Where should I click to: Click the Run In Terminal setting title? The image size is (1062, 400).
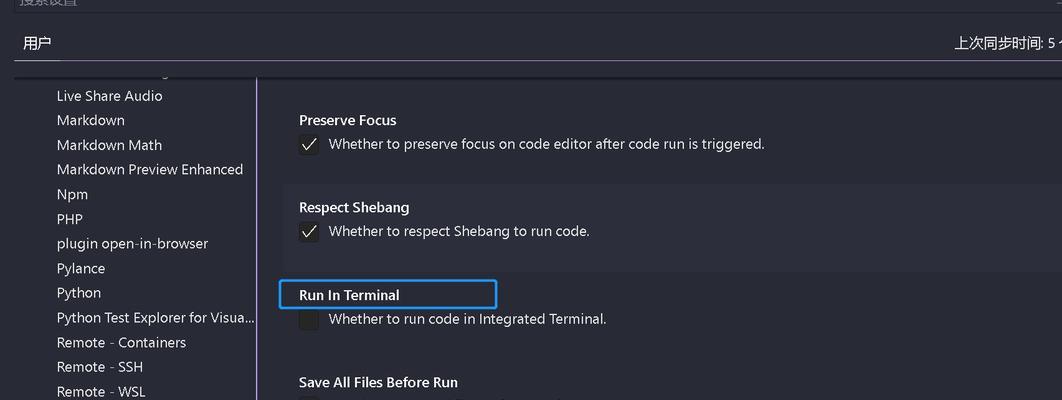[x=349, y=295]
